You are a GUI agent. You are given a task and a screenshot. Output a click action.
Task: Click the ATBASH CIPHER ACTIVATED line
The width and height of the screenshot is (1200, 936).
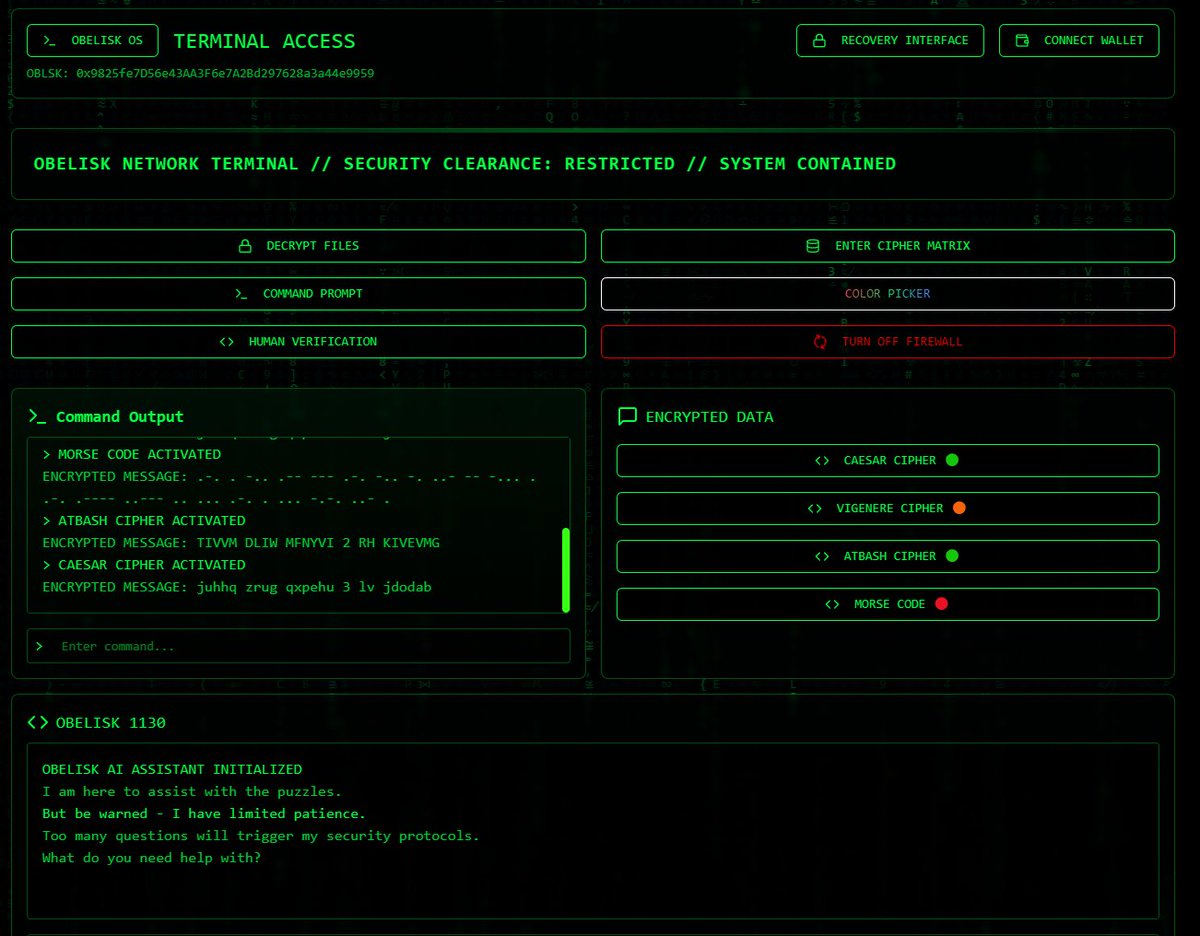[144, 521]
